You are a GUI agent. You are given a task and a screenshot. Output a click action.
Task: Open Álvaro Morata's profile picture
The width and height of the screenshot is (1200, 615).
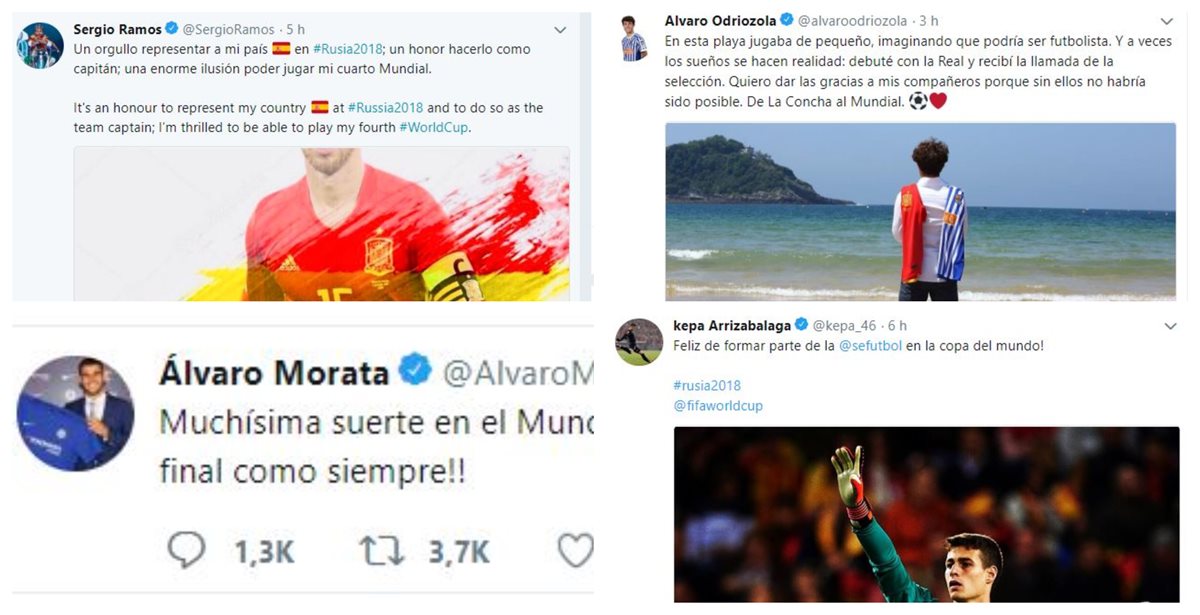click(x=76, y=414)
